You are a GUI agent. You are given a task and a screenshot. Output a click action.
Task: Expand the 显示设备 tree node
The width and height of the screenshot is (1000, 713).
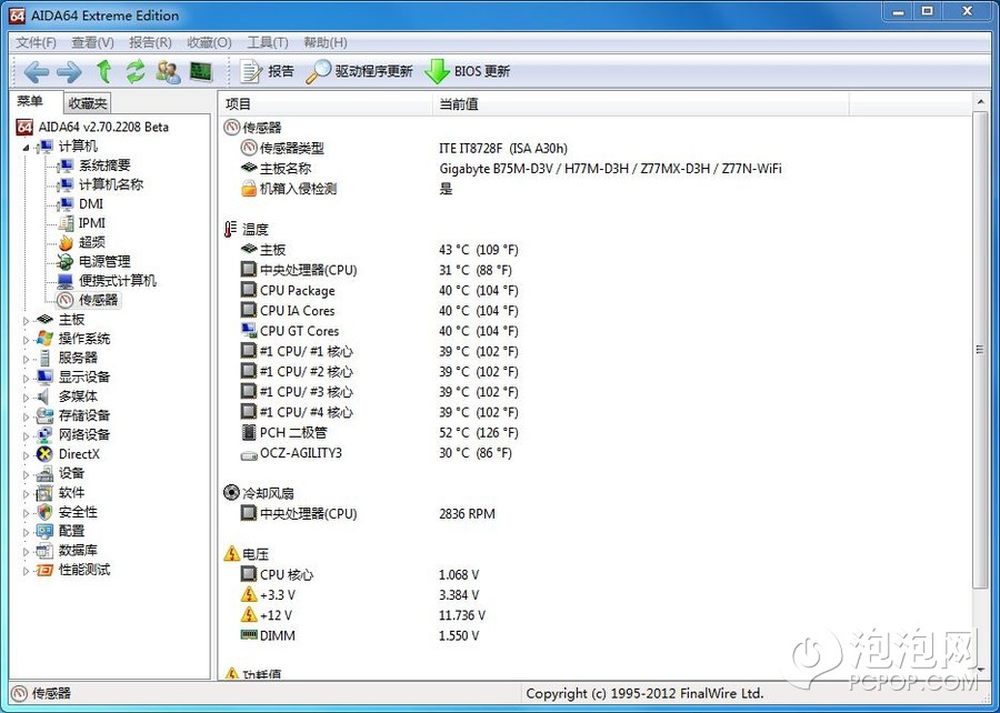pyautogui.click(x=26, y=378)
